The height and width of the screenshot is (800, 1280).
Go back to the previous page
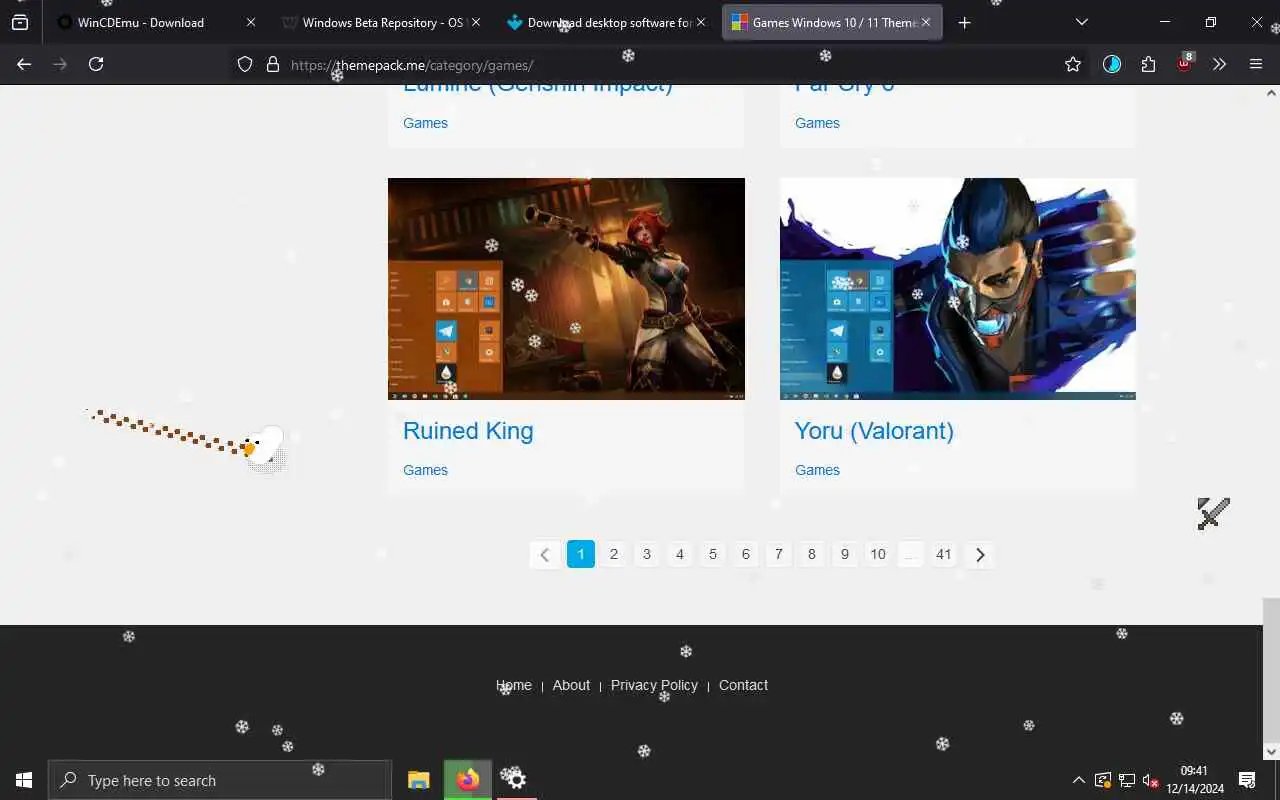point(24,64)
